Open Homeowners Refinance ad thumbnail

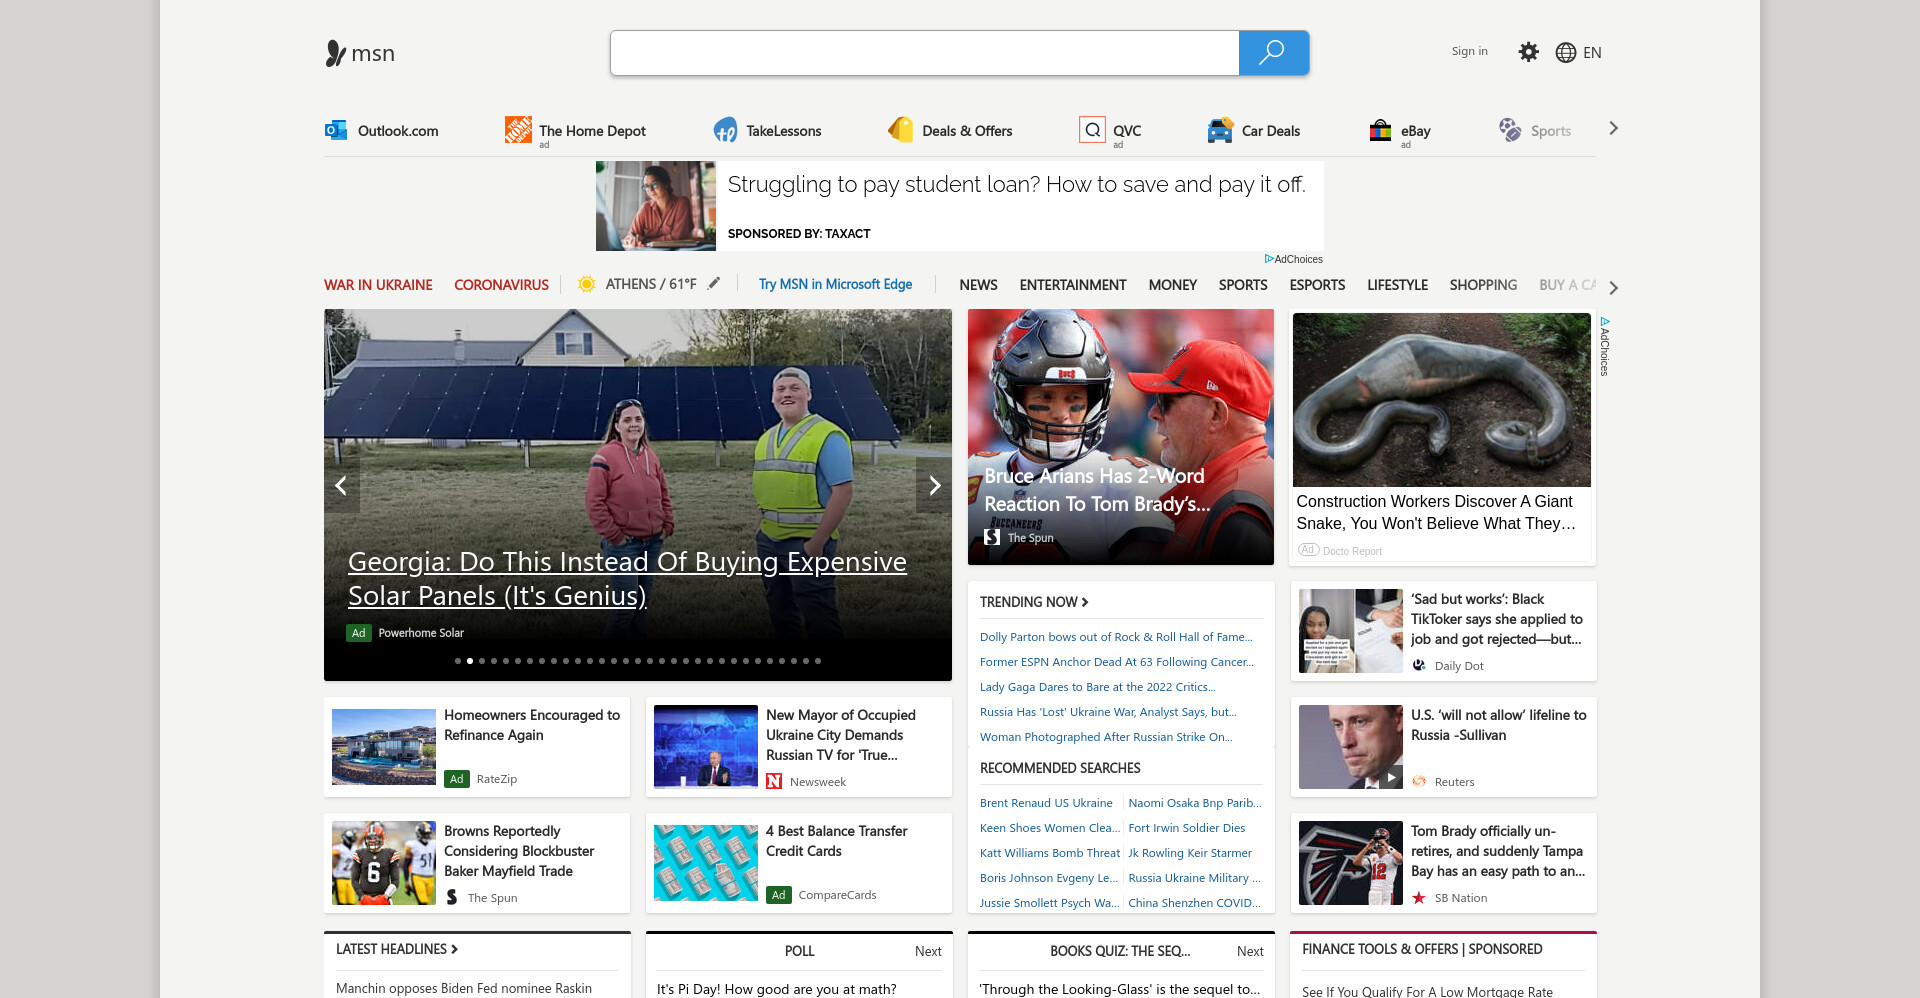[384, 747]
